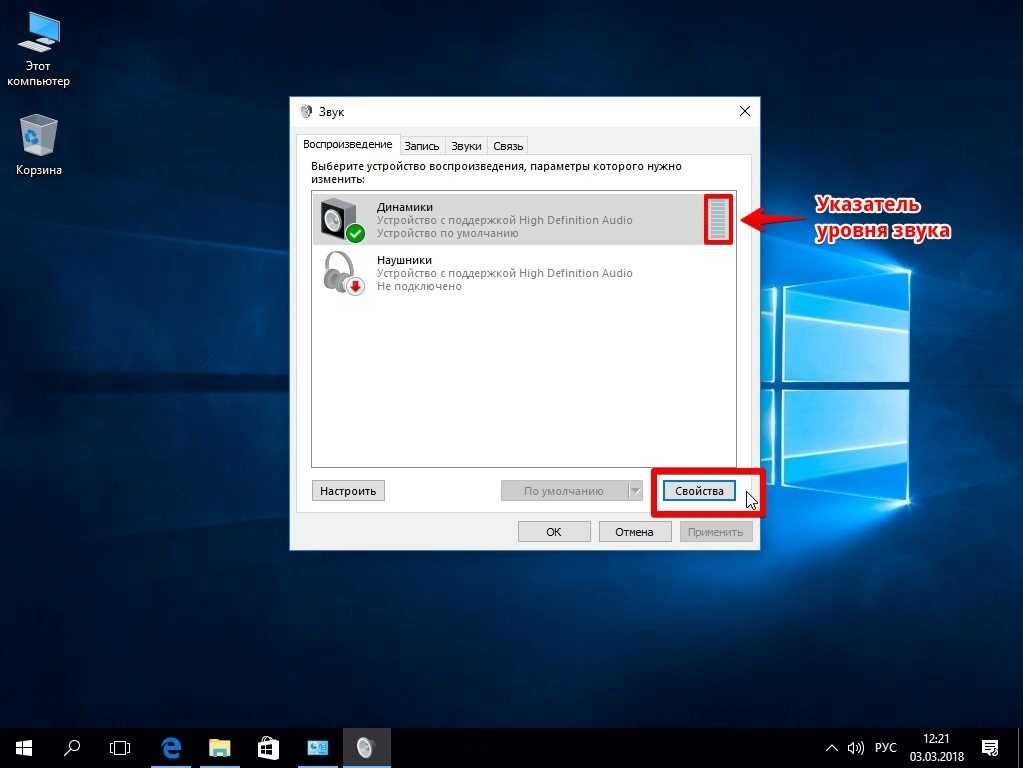Open File Explorer from the taskbar
Viewport: 1023px width, 768px height.
pos(219,747)
